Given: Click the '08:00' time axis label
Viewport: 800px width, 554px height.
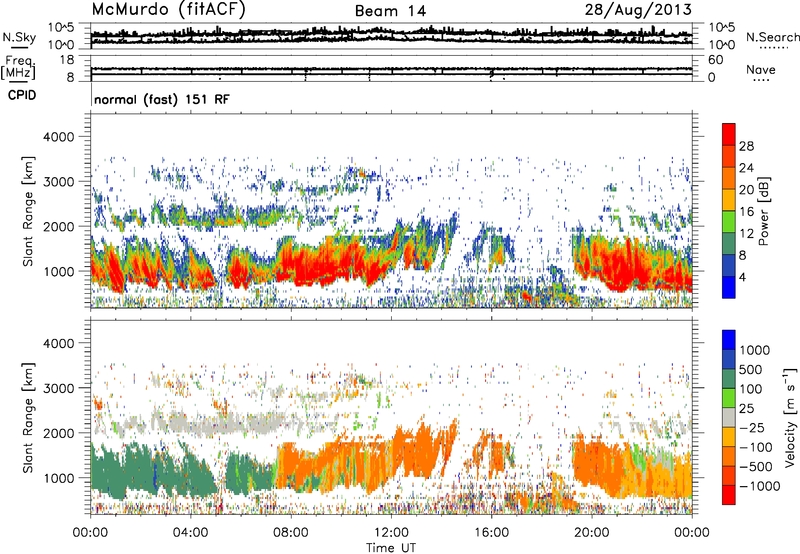Looking at the screenshot, I should (291, 533).
